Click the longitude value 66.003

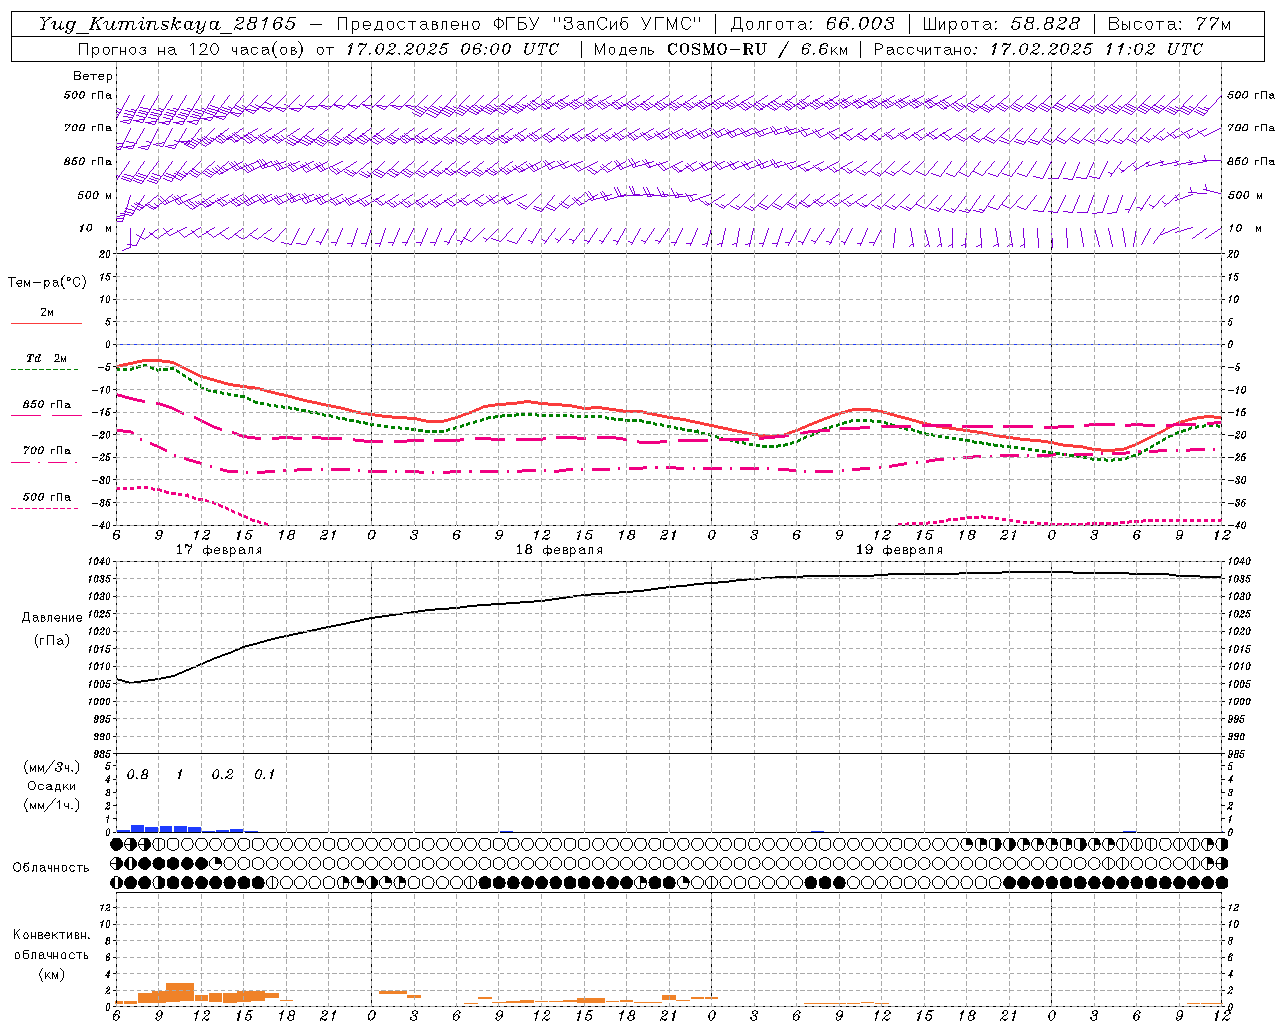point(860,24)
